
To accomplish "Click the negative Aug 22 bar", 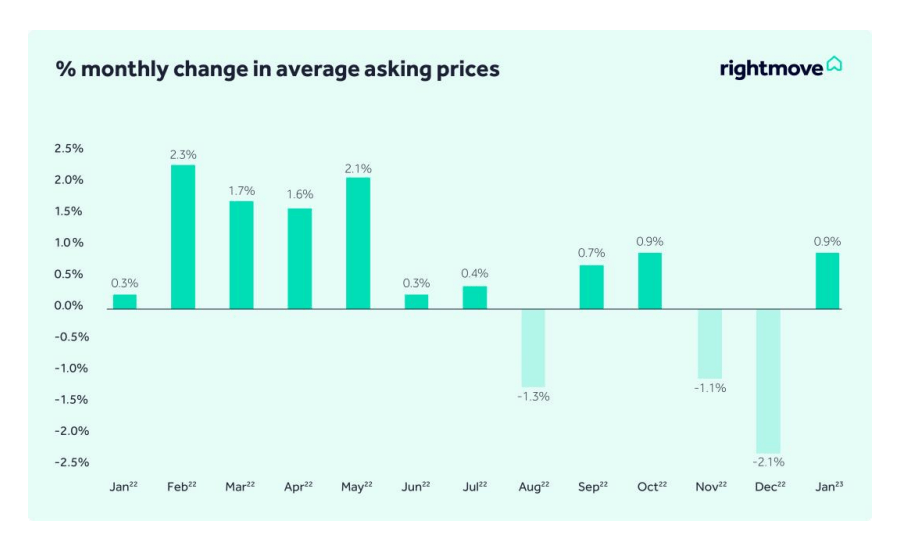I will 533,348.
